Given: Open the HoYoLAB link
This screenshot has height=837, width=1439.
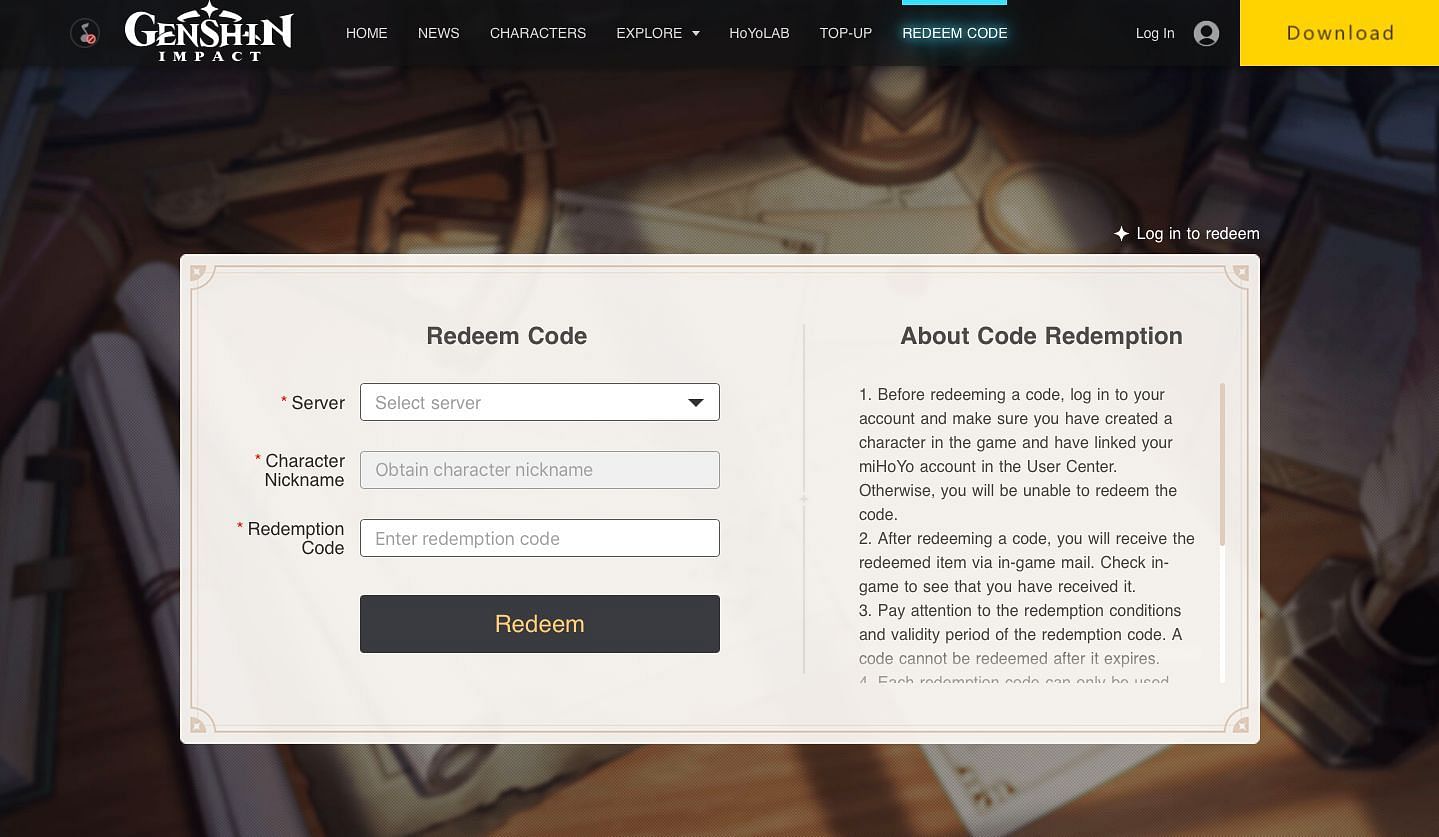Looking at the screenshot, I should pyautogui.click(x=759, y=33).
